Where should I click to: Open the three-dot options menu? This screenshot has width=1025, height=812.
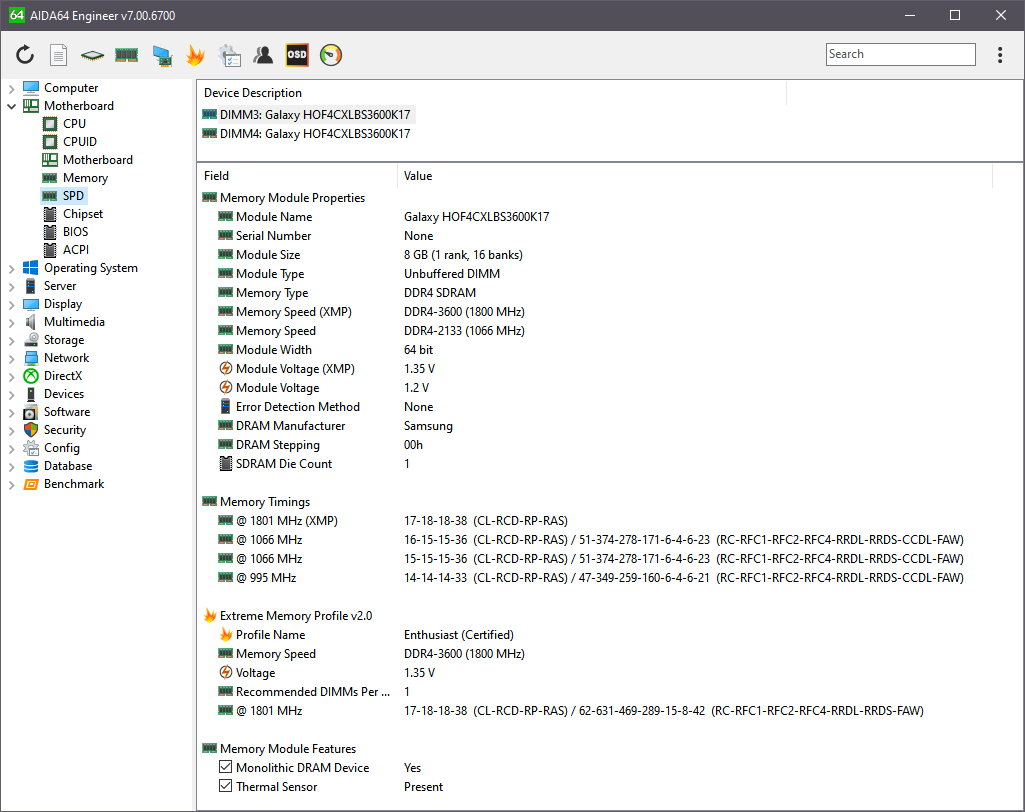(x=1000, y=55)
